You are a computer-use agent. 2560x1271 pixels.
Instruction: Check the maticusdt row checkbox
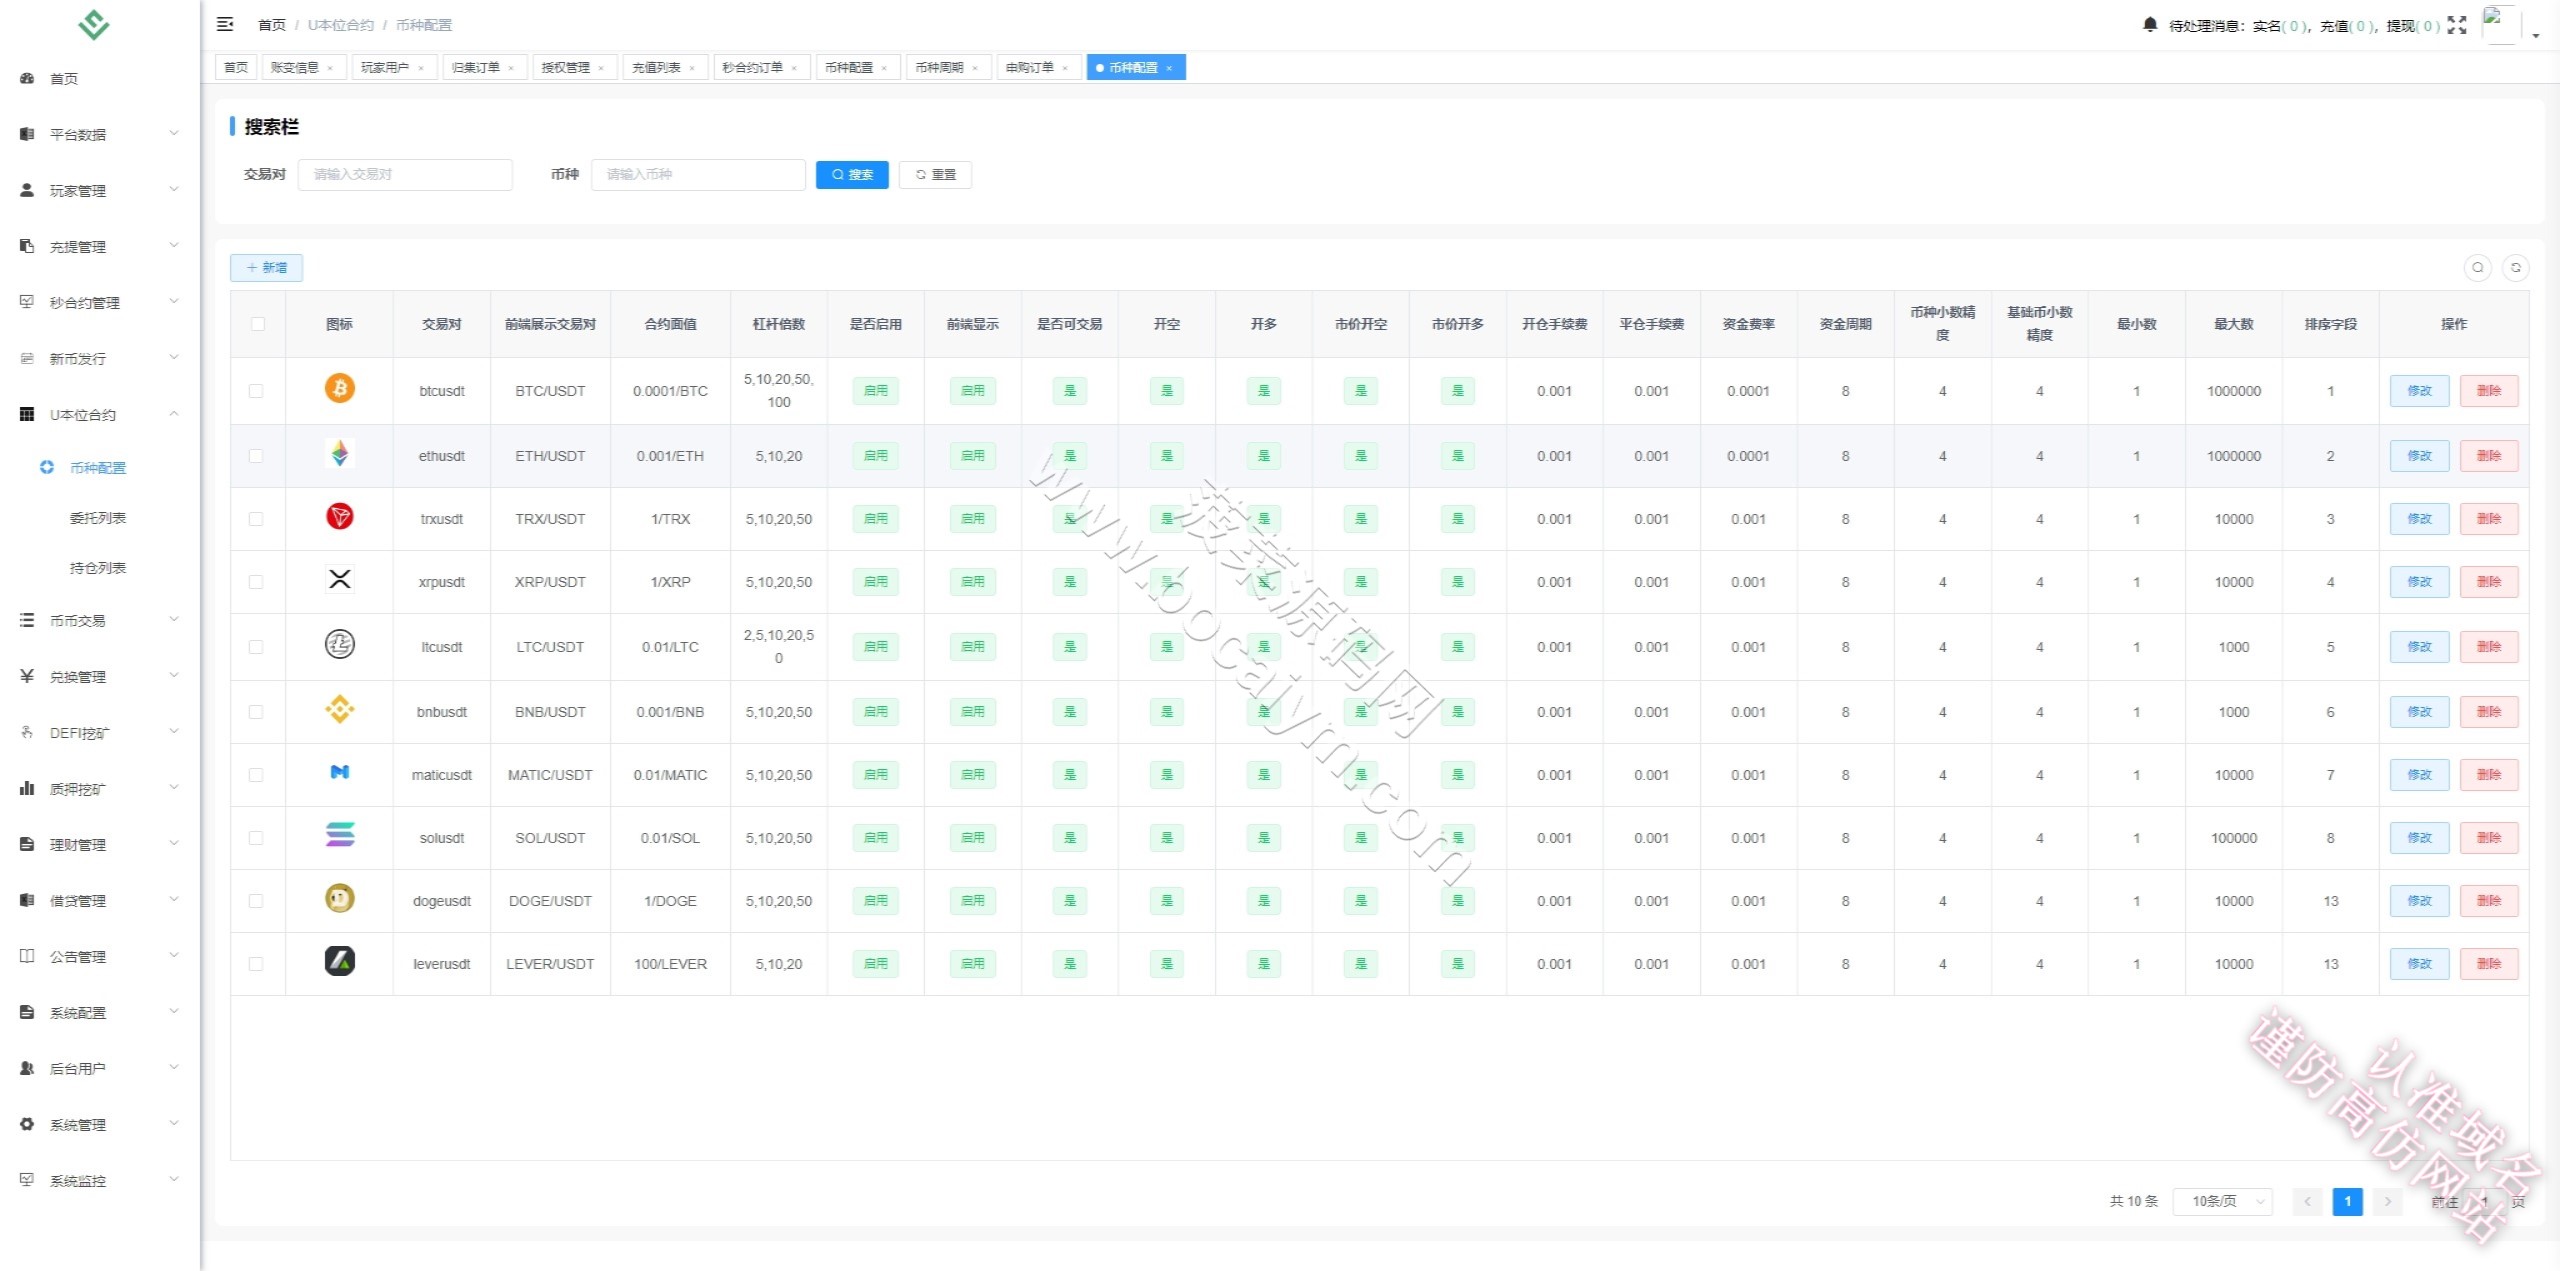[x=256, y=775]
